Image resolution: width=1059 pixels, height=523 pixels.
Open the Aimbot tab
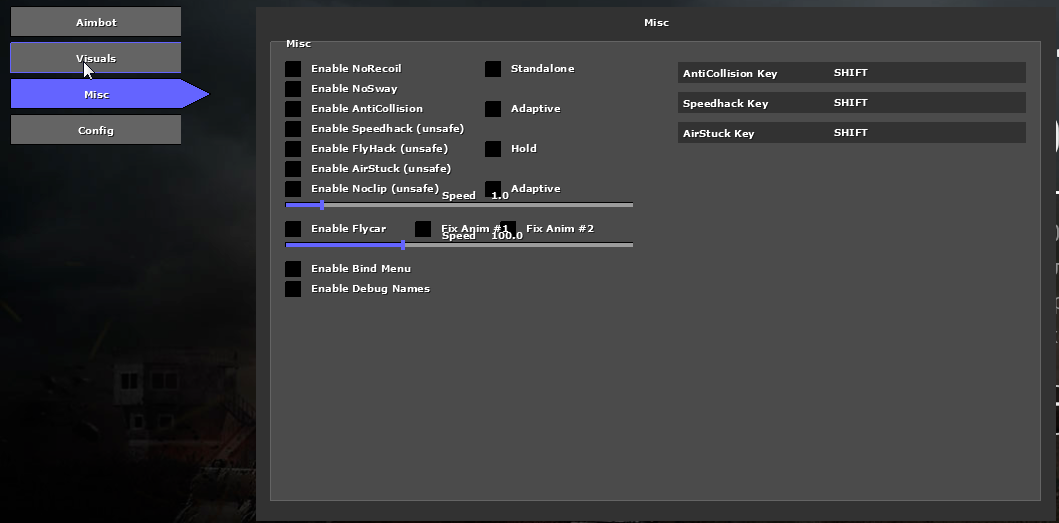[96, 22]
